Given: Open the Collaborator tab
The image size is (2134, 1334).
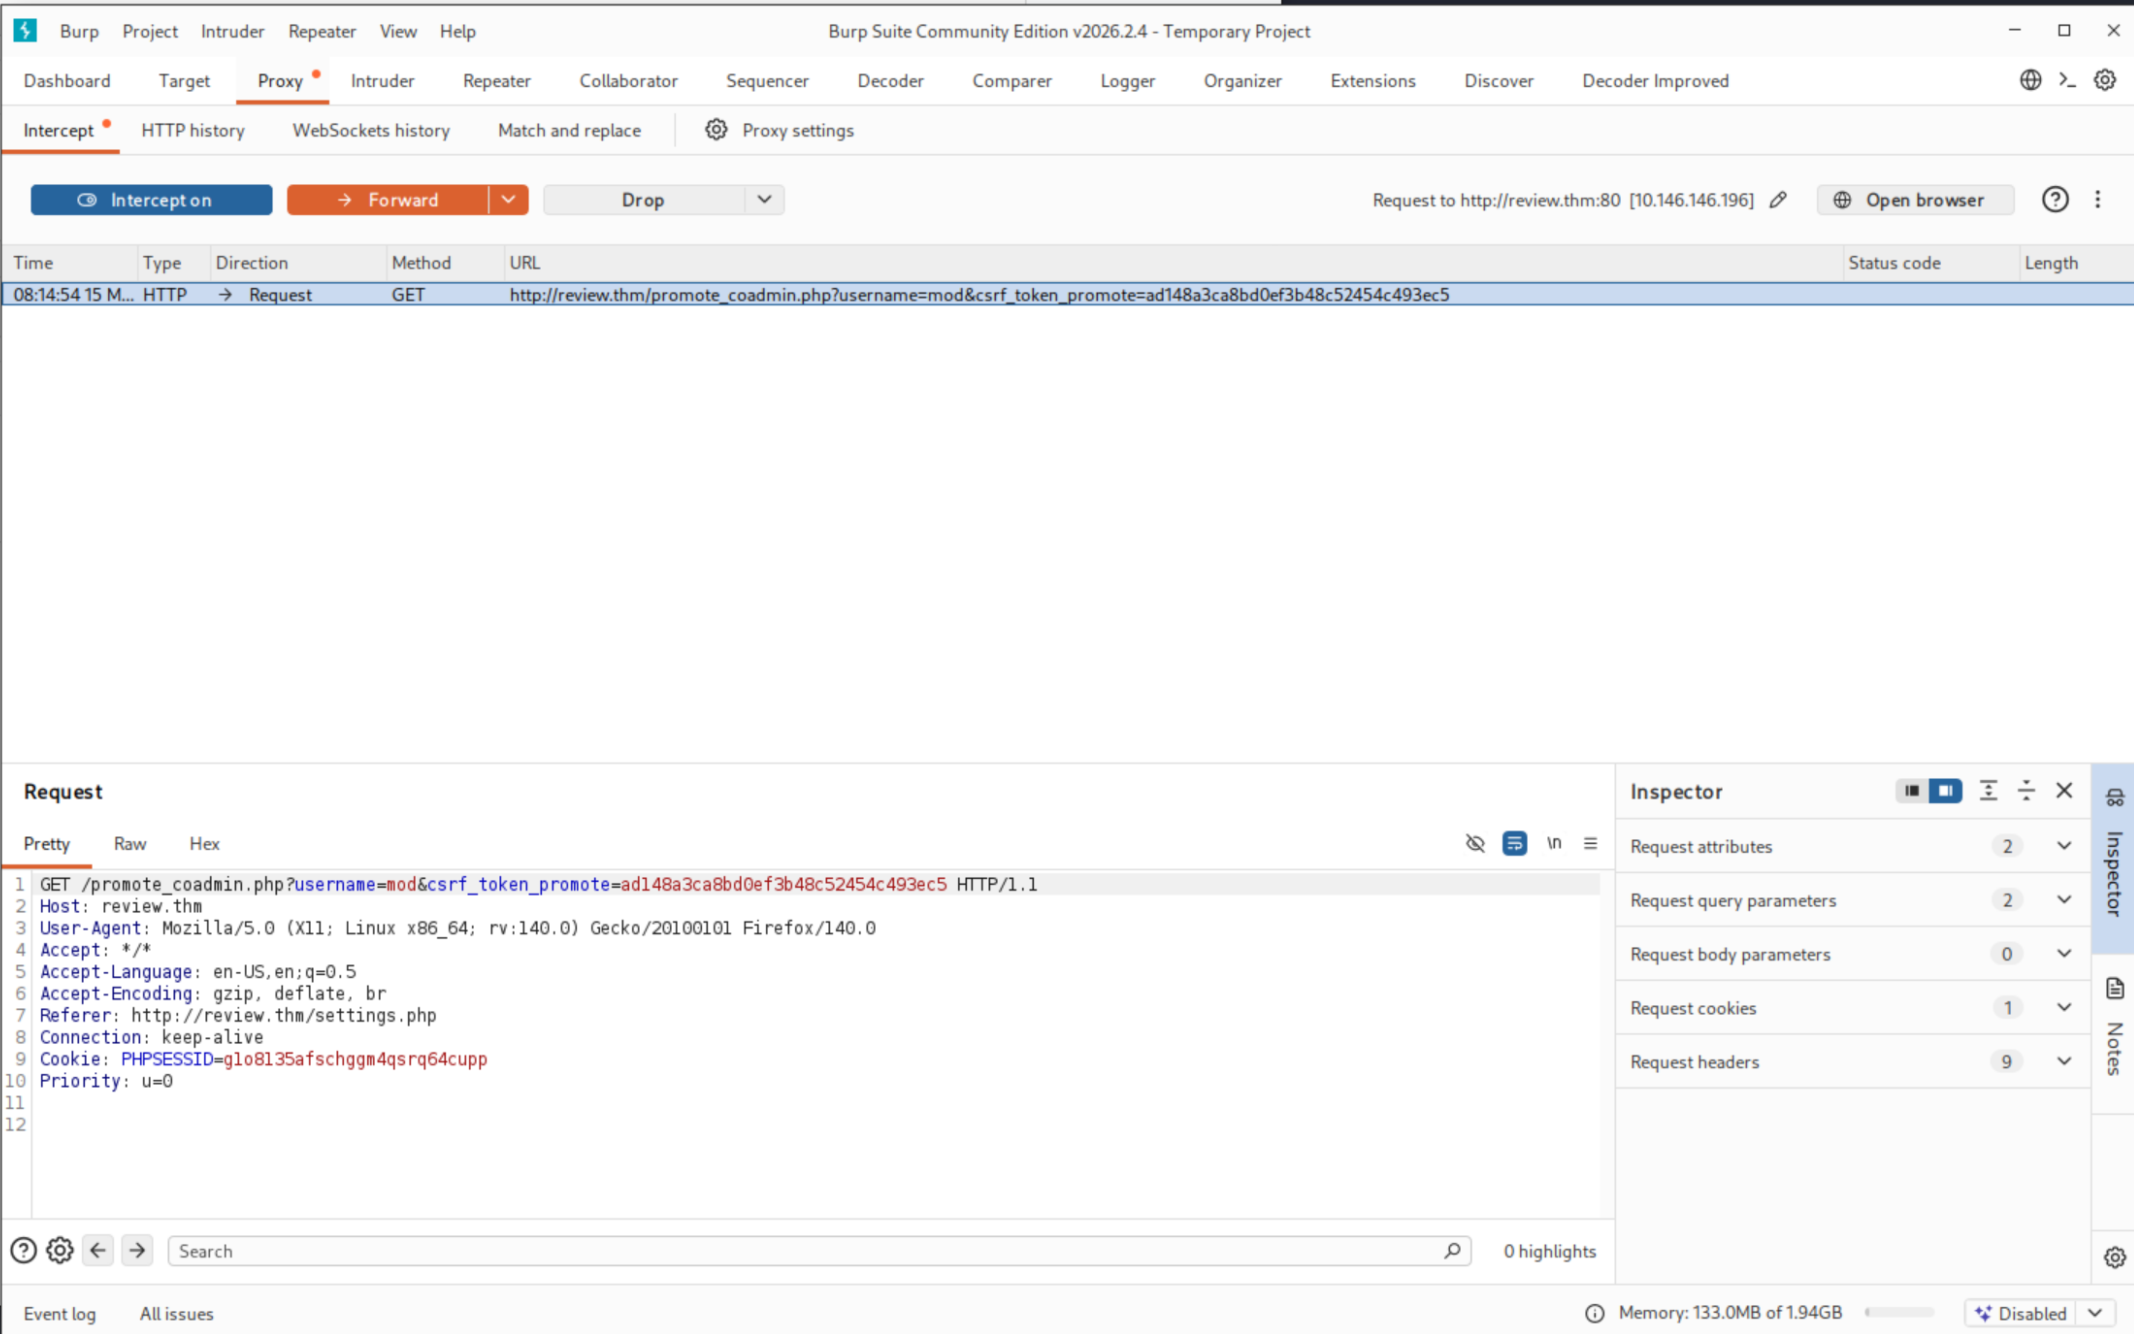Looking at the screenshot, I should 628,80.
